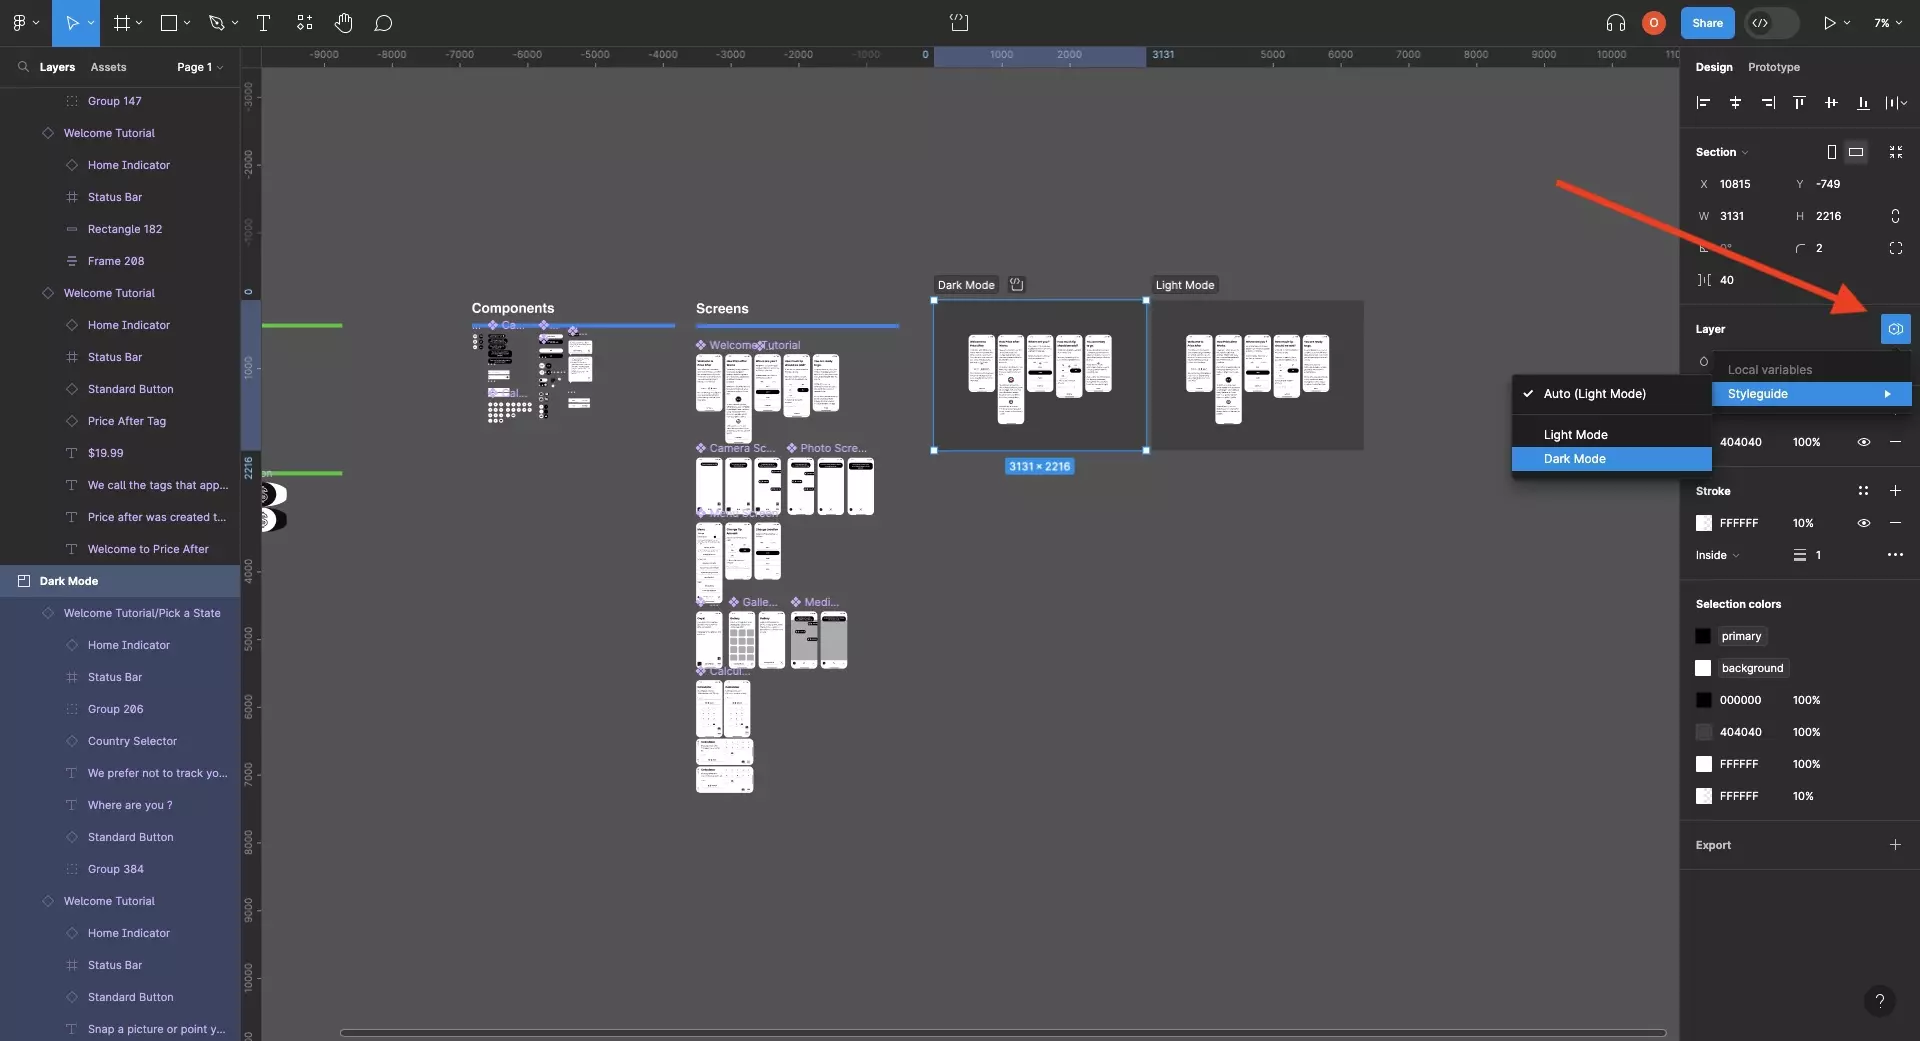Screen dimensions: 1920x1041
Task: Click icon beside Dark Mode section label
Action: point(1017,285)
